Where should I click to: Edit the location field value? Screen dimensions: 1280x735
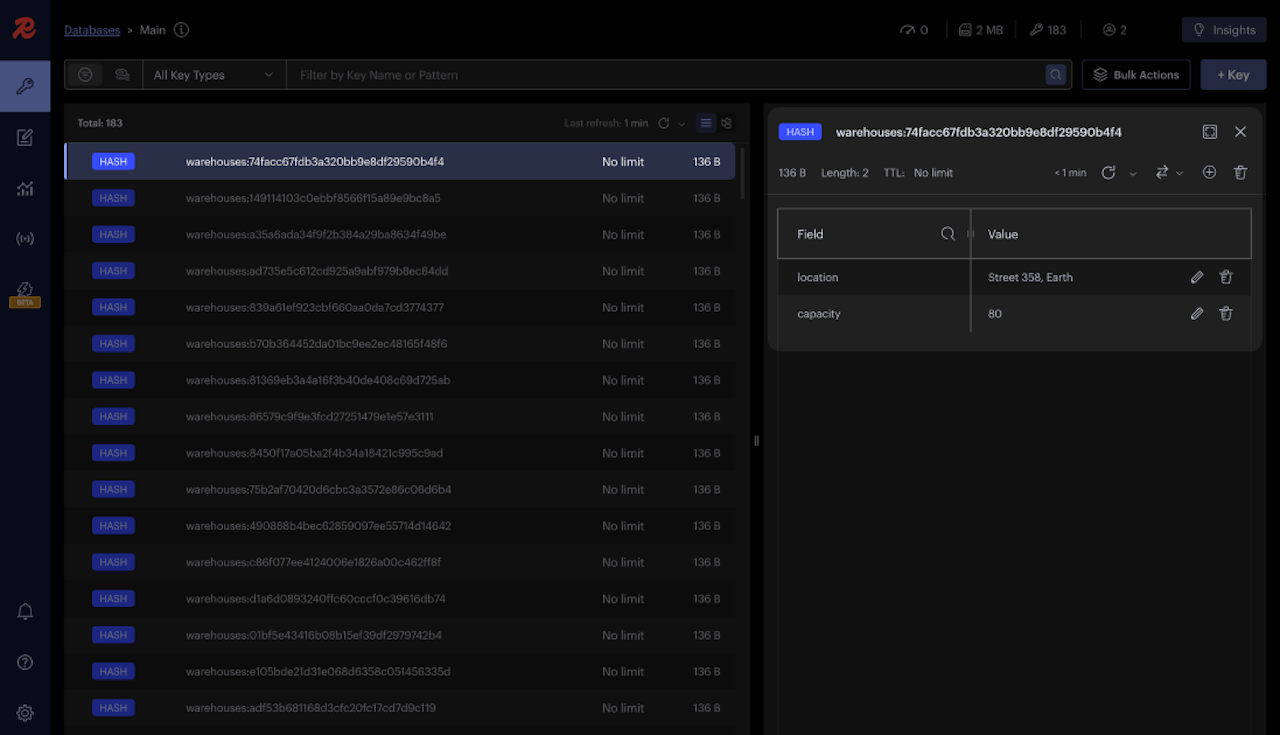1197,278
